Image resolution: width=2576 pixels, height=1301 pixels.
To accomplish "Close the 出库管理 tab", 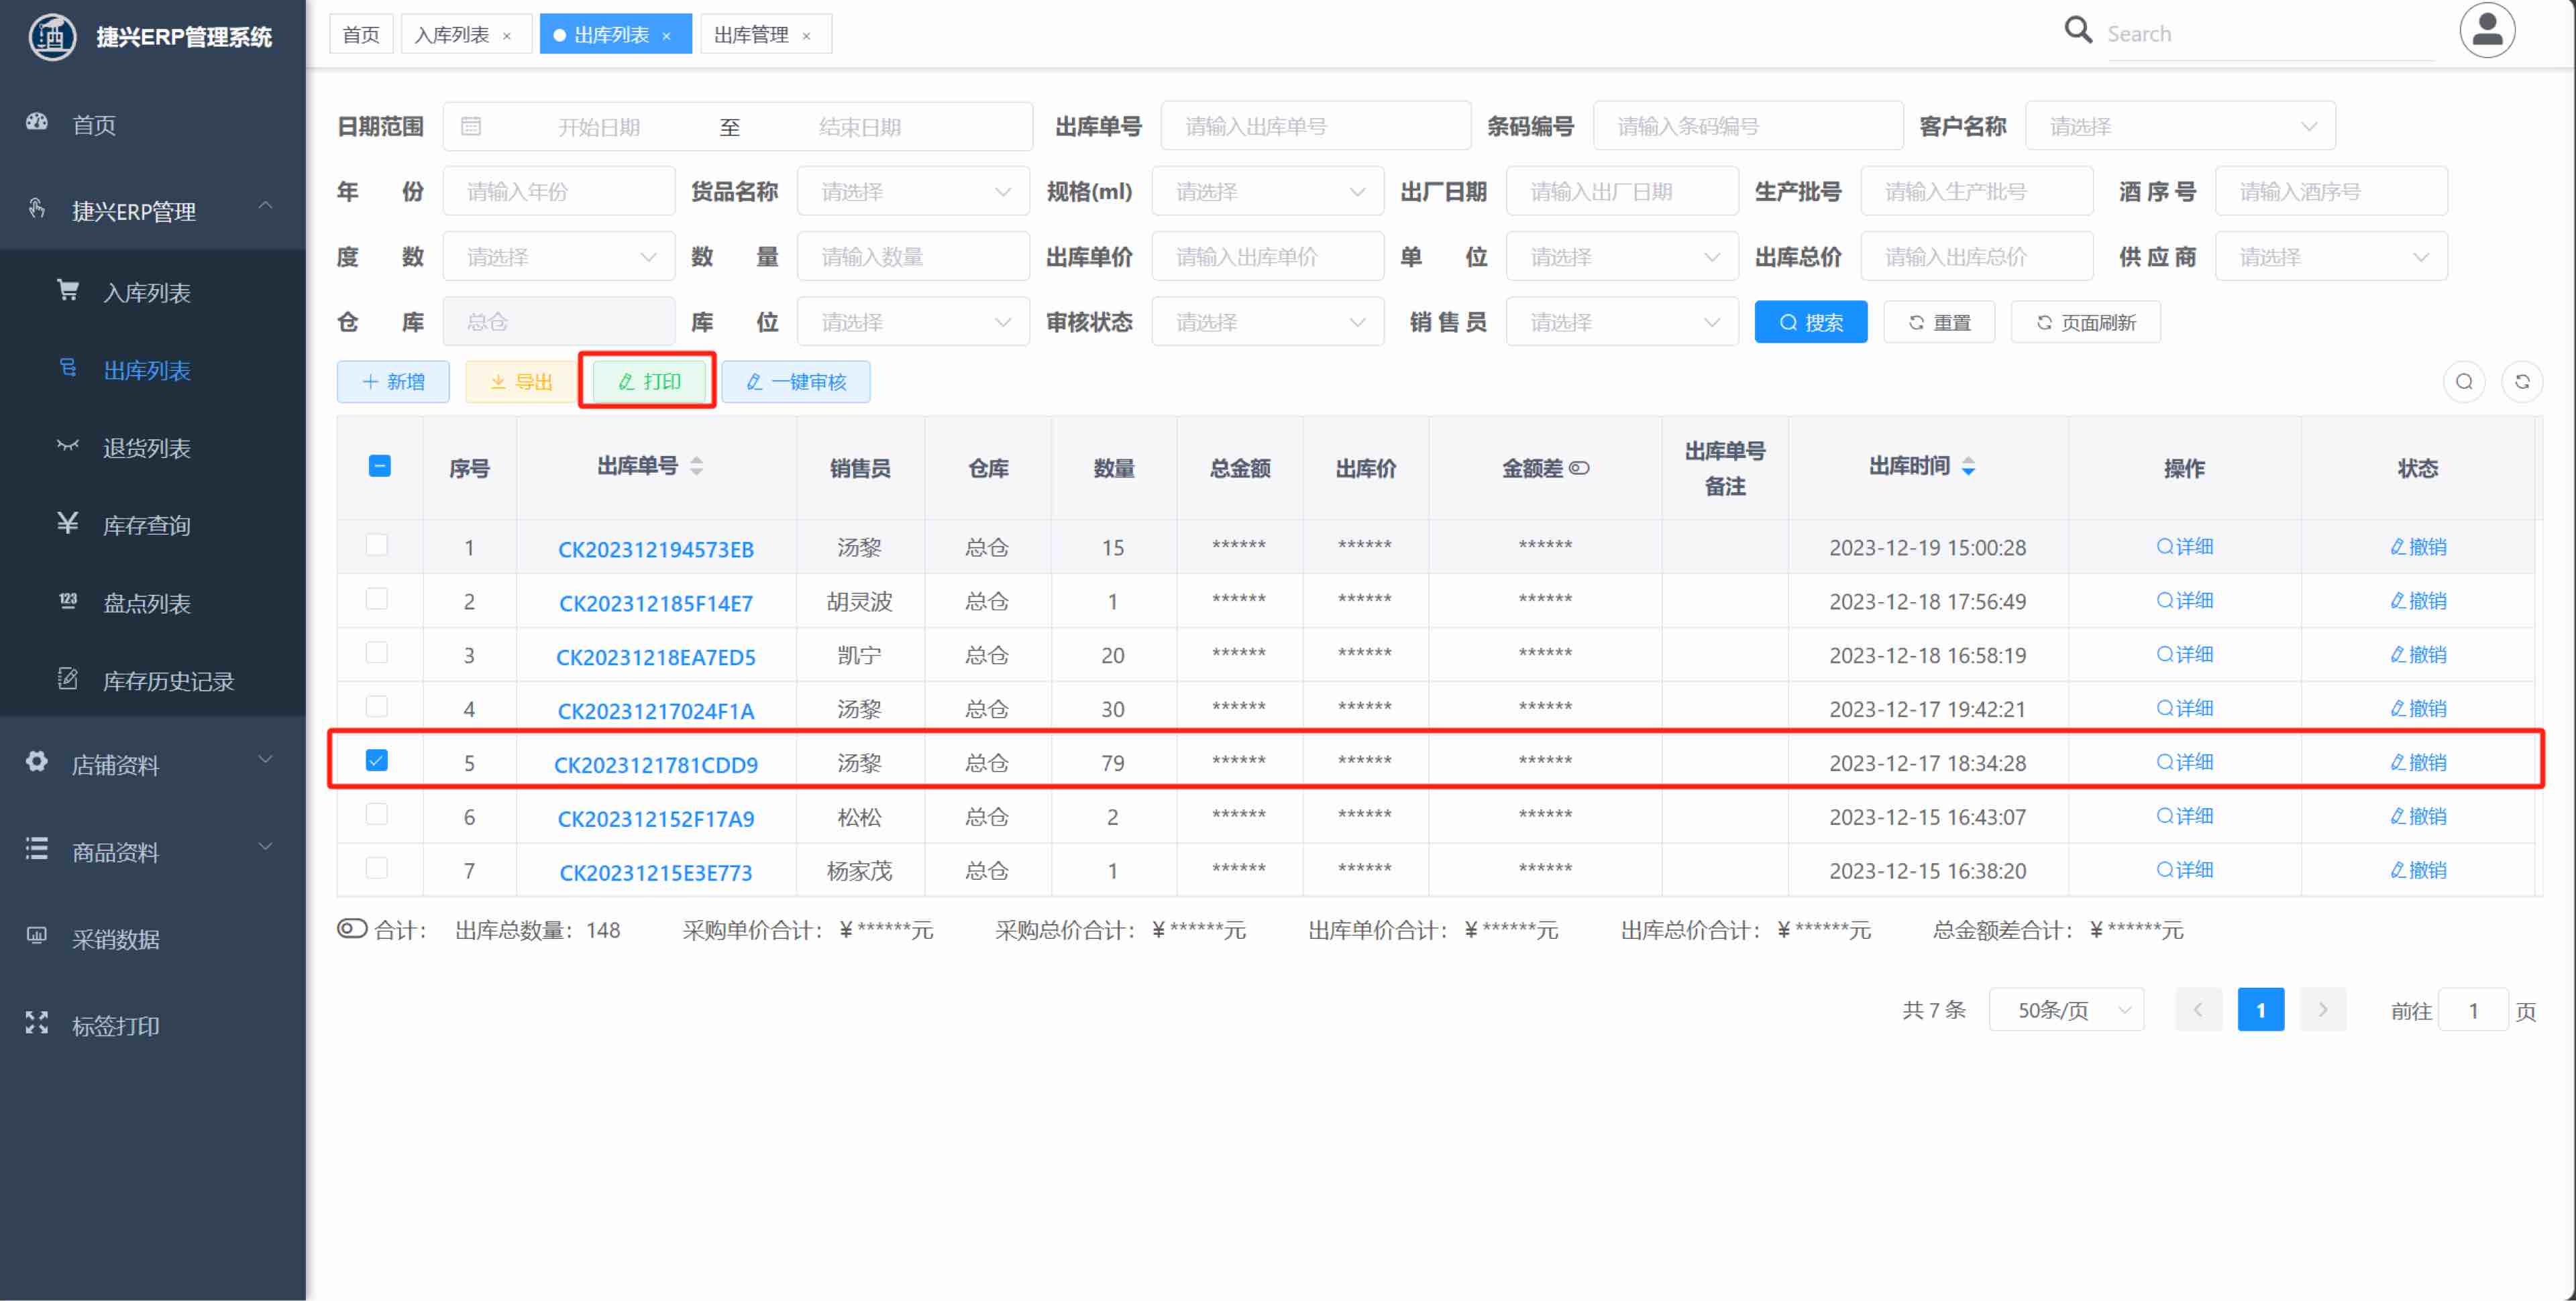I will pos(806,36).
